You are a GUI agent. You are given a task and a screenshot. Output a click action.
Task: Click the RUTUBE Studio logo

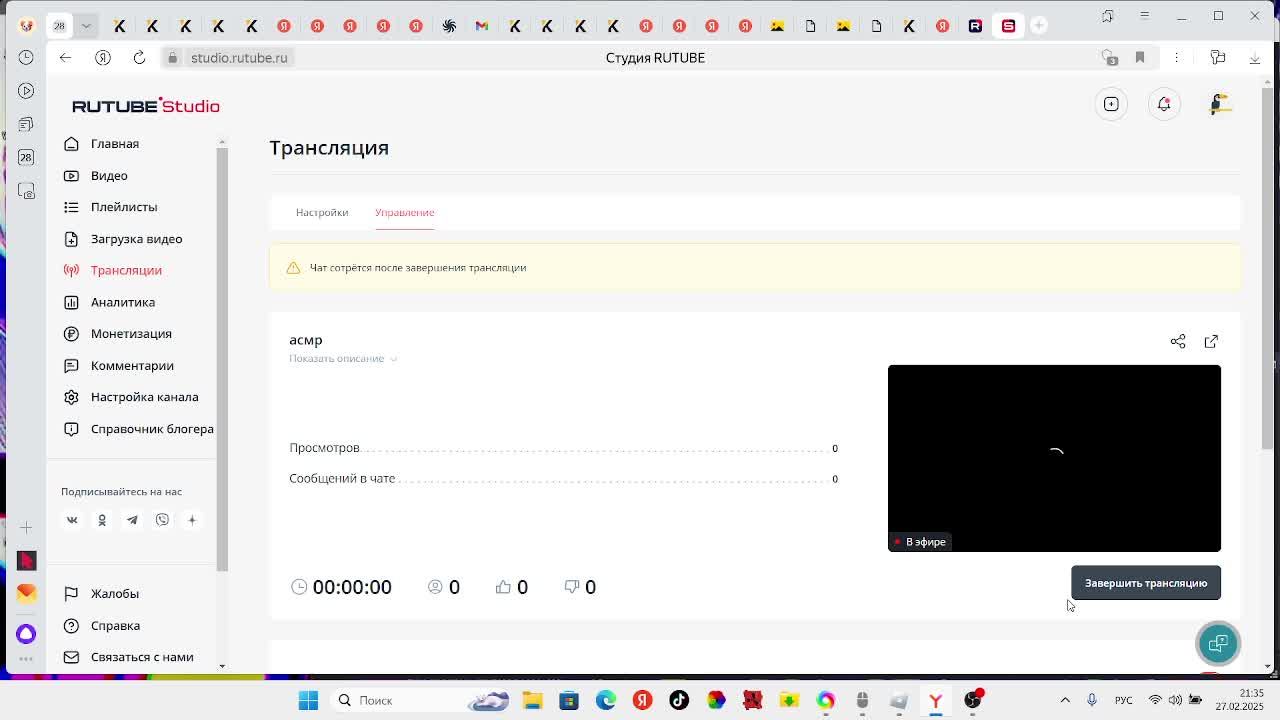[146, 106]
